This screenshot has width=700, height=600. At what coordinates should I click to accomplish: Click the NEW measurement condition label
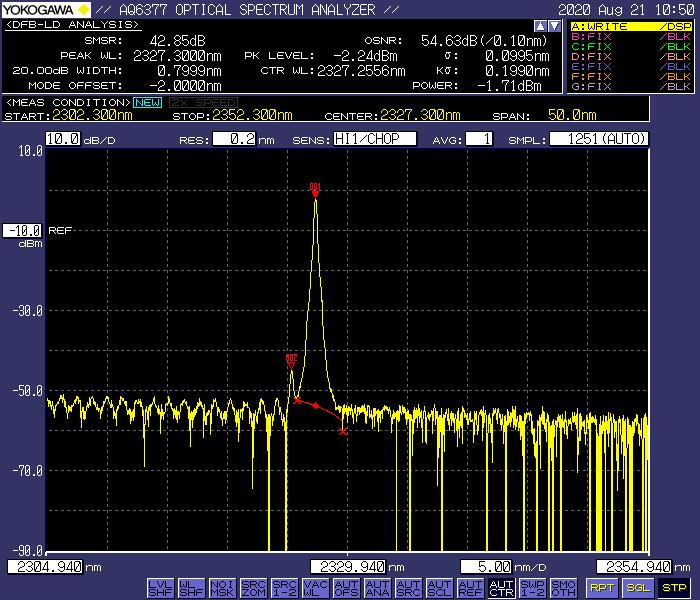tap(148, 102)
